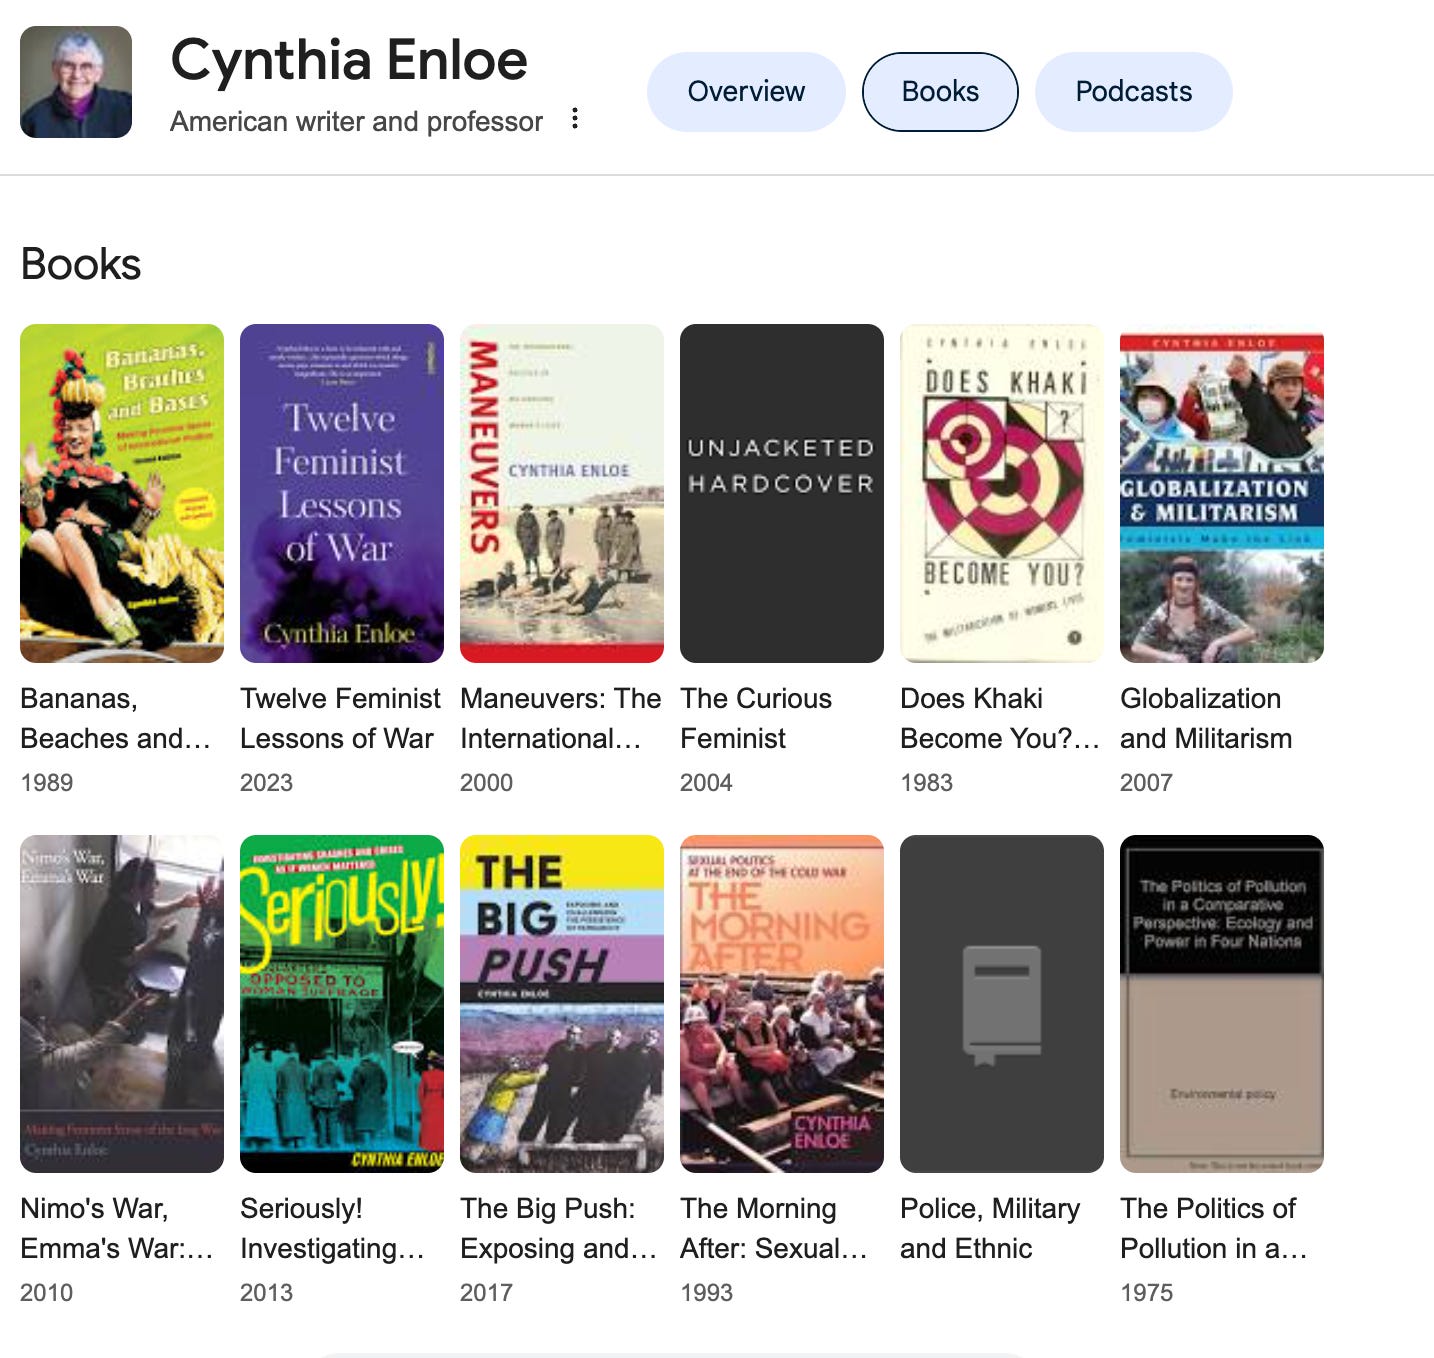Image resolution: width=1434 pixels, height=1358 pixels.
Task: Click the year 2023 under Twelve Feminist Lessons
Action: [x=267, y=782]
